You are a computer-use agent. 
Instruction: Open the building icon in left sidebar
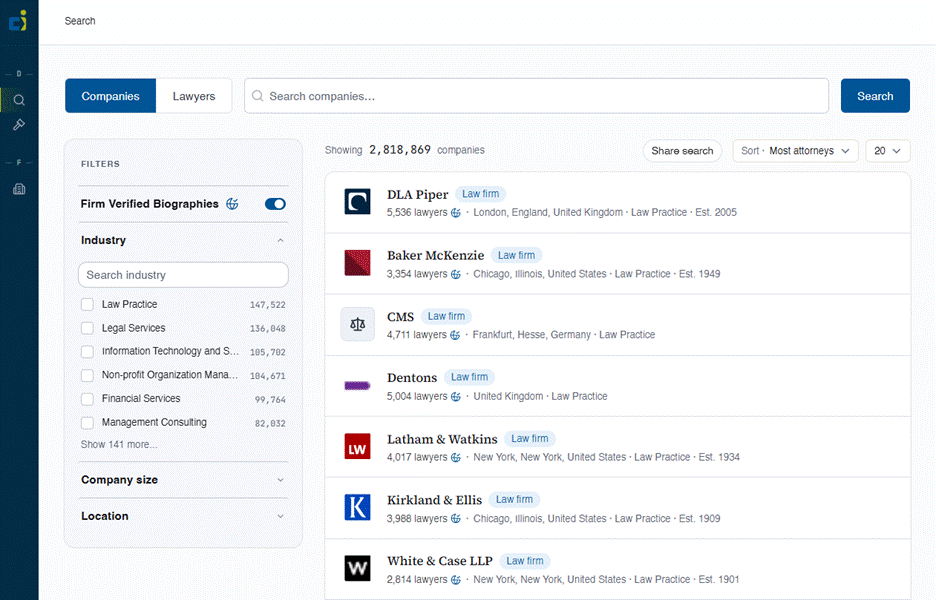(x=19, y=189)
